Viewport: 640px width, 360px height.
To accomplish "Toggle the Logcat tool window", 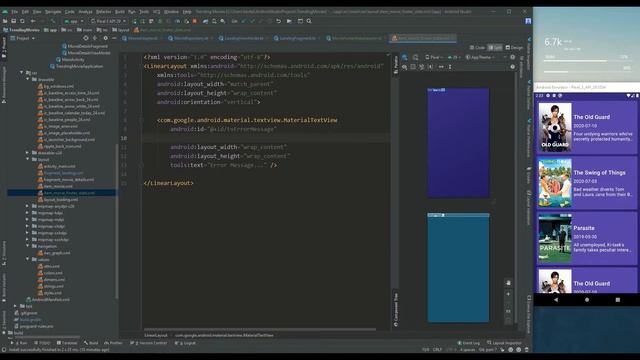I will (185, 343).
